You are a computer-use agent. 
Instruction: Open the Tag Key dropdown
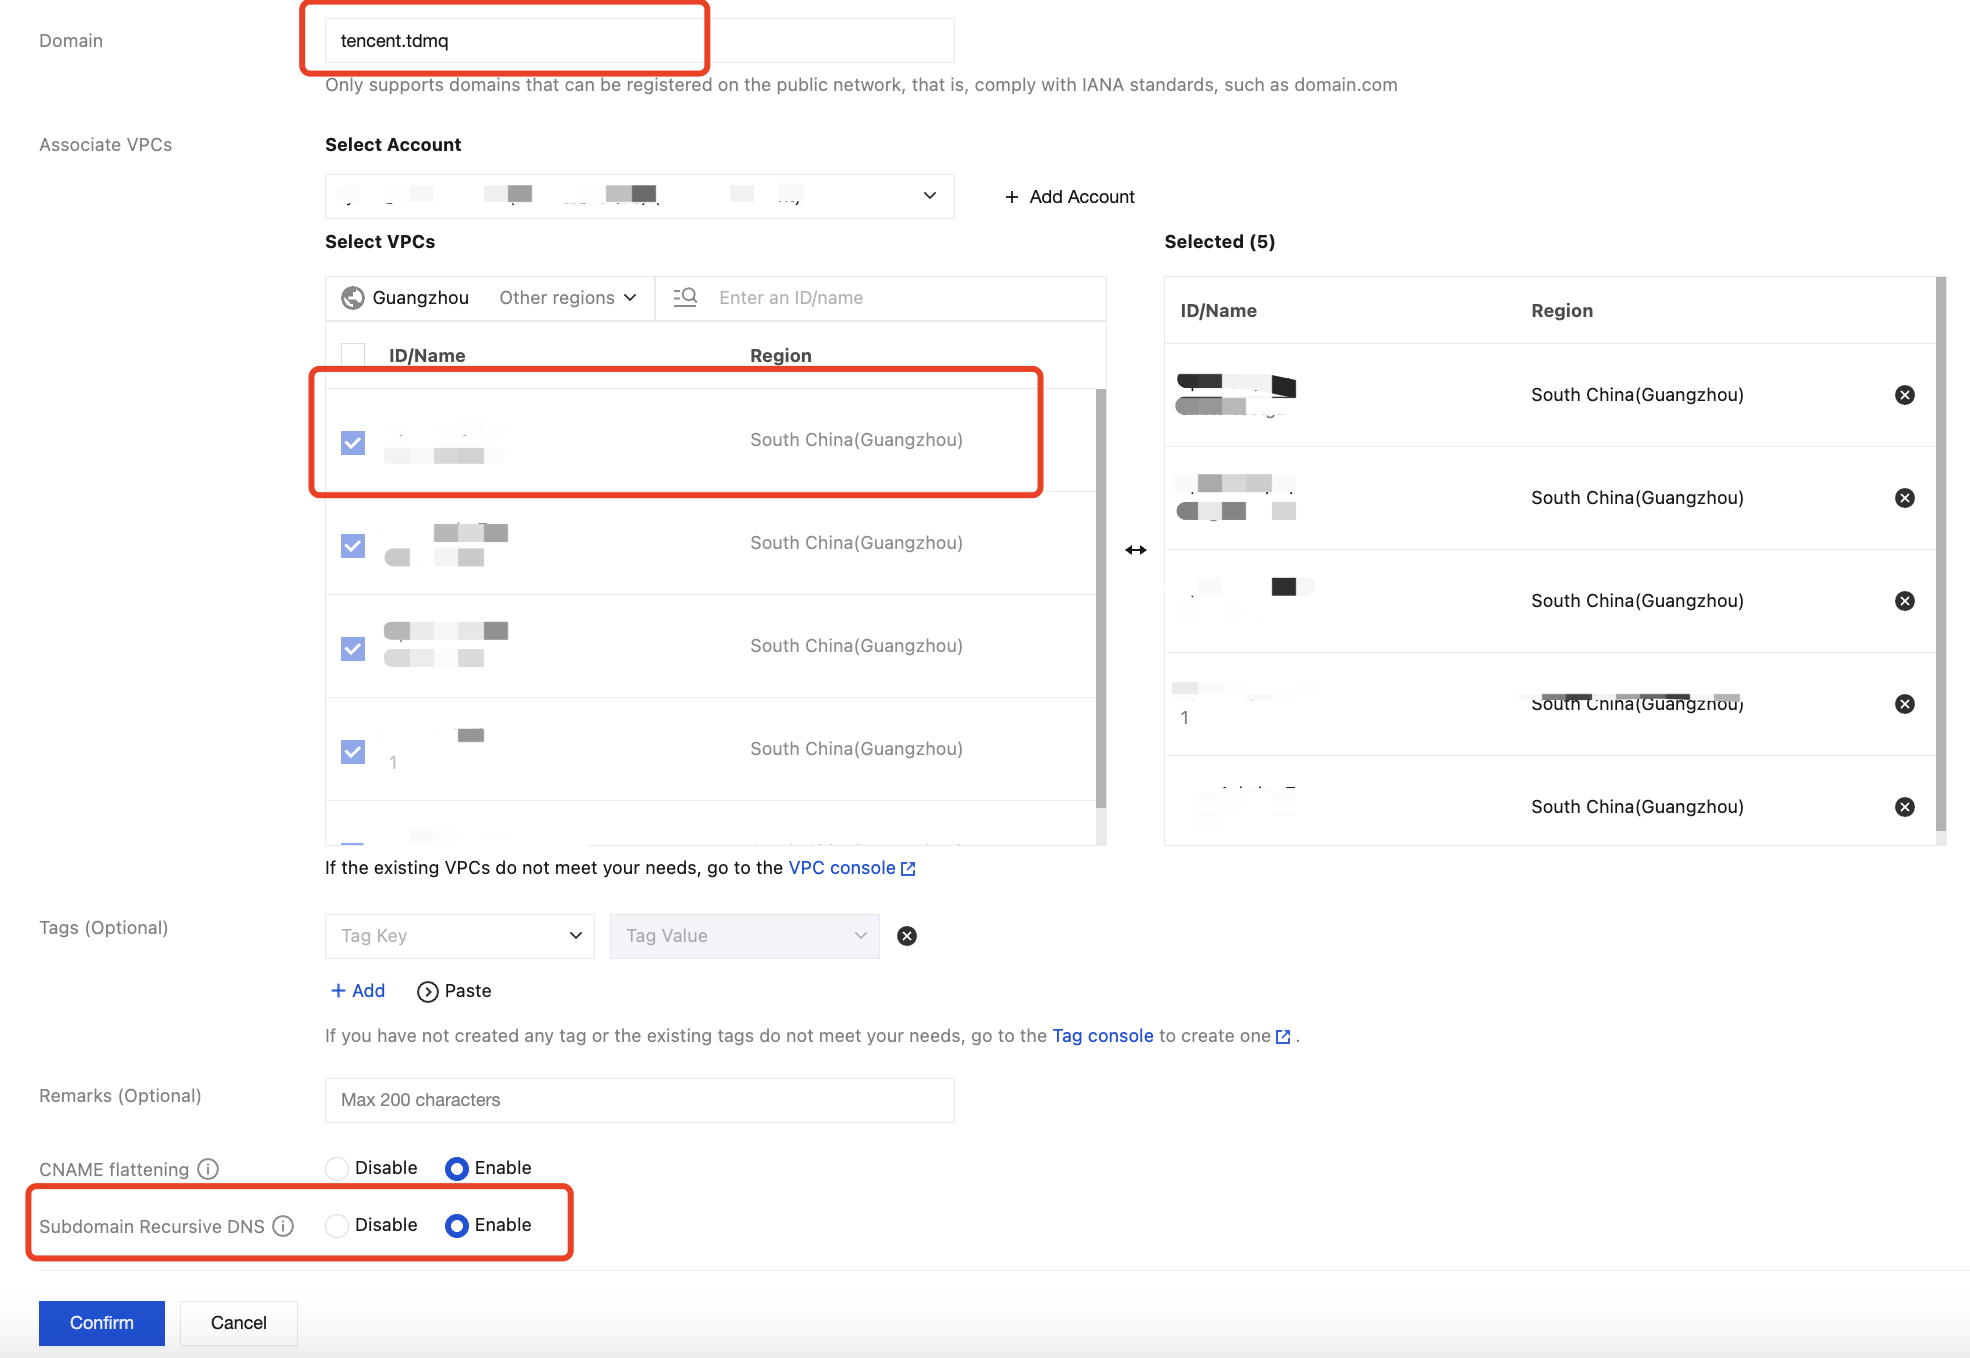tap(459, 936)
